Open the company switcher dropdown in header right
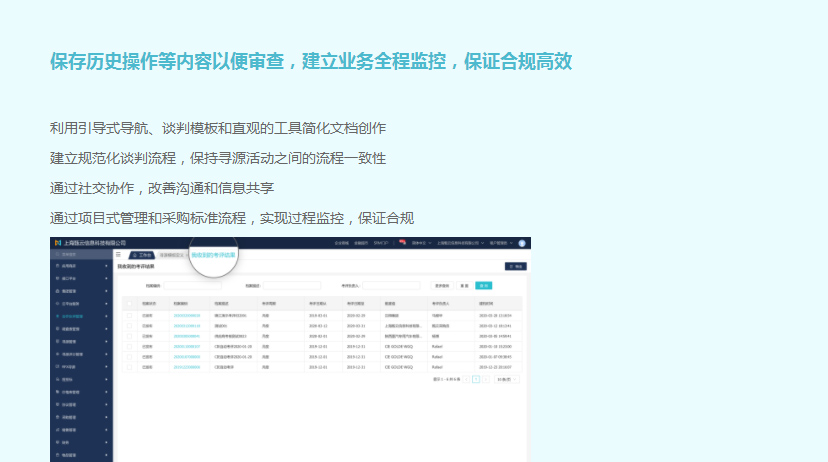Image resolution: width=828 pixels, height=462 pixels. (460, 243)
